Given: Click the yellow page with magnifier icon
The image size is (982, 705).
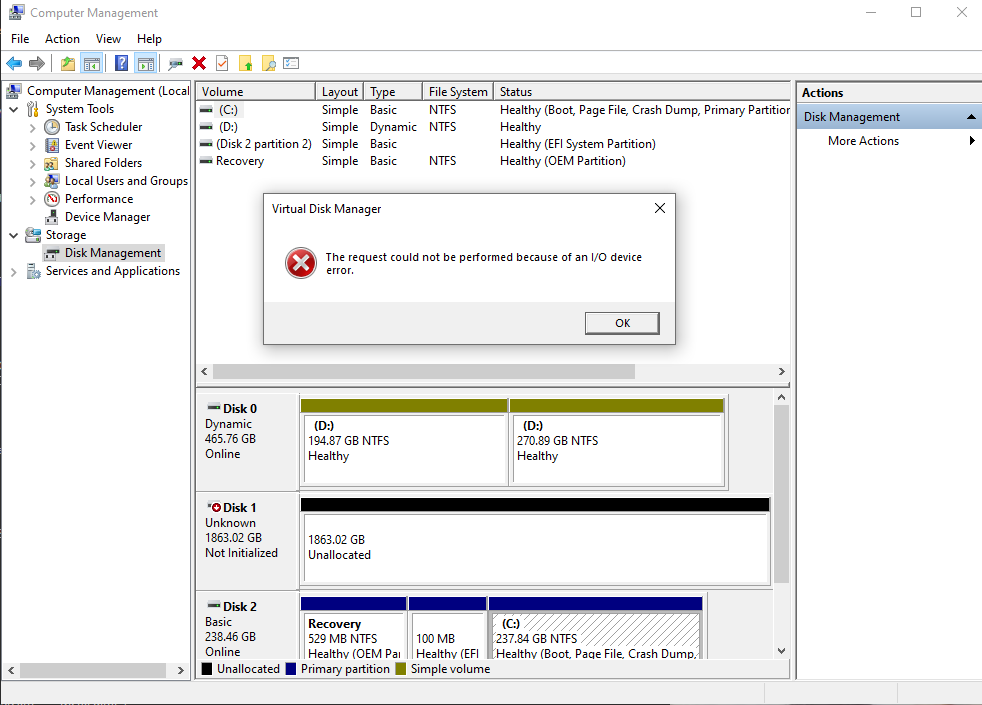Looking at the screenshot, I should 269,63.
